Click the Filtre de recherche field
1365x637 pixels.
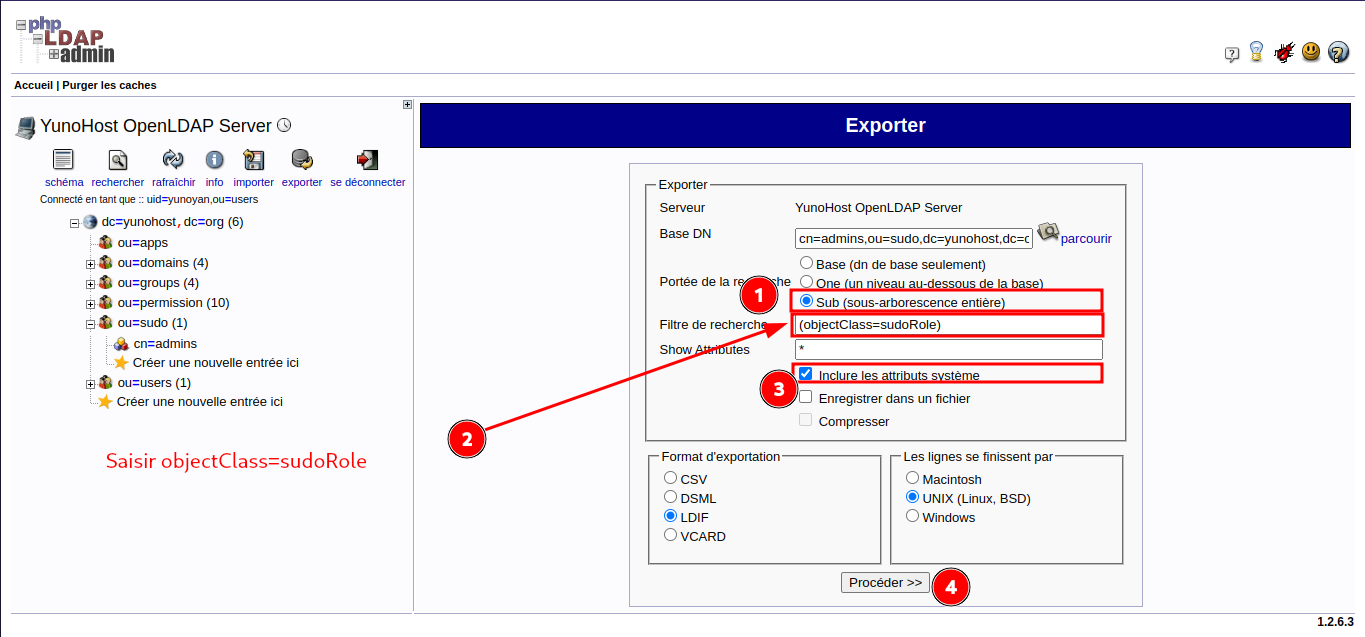(x=948, y=325)
